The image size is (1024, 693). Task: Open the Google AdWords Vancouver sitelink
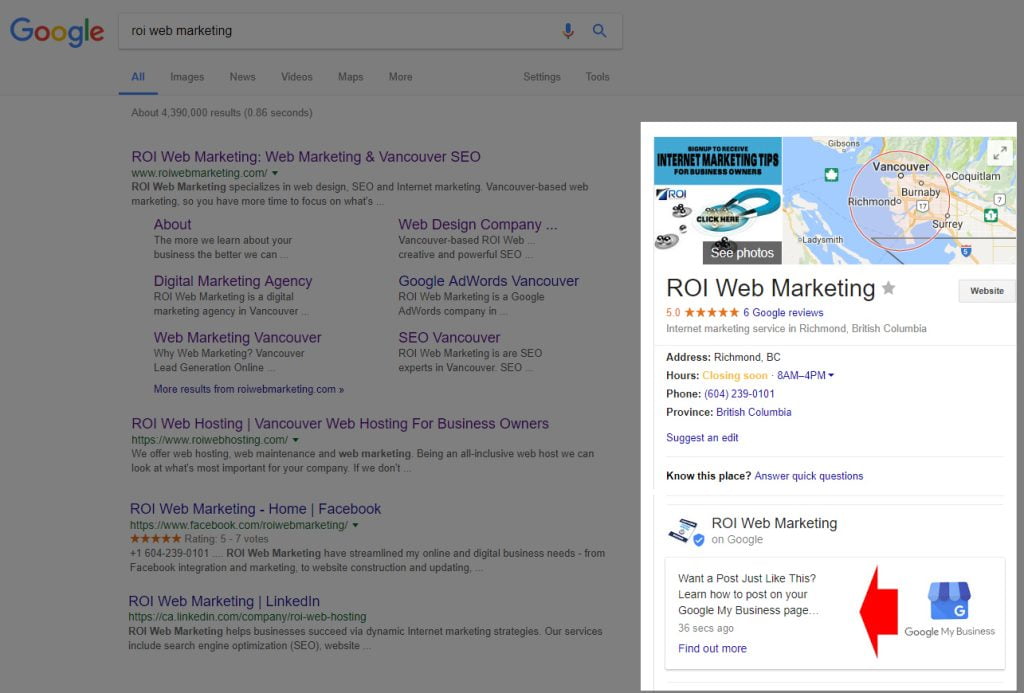(x=488, y=281)
